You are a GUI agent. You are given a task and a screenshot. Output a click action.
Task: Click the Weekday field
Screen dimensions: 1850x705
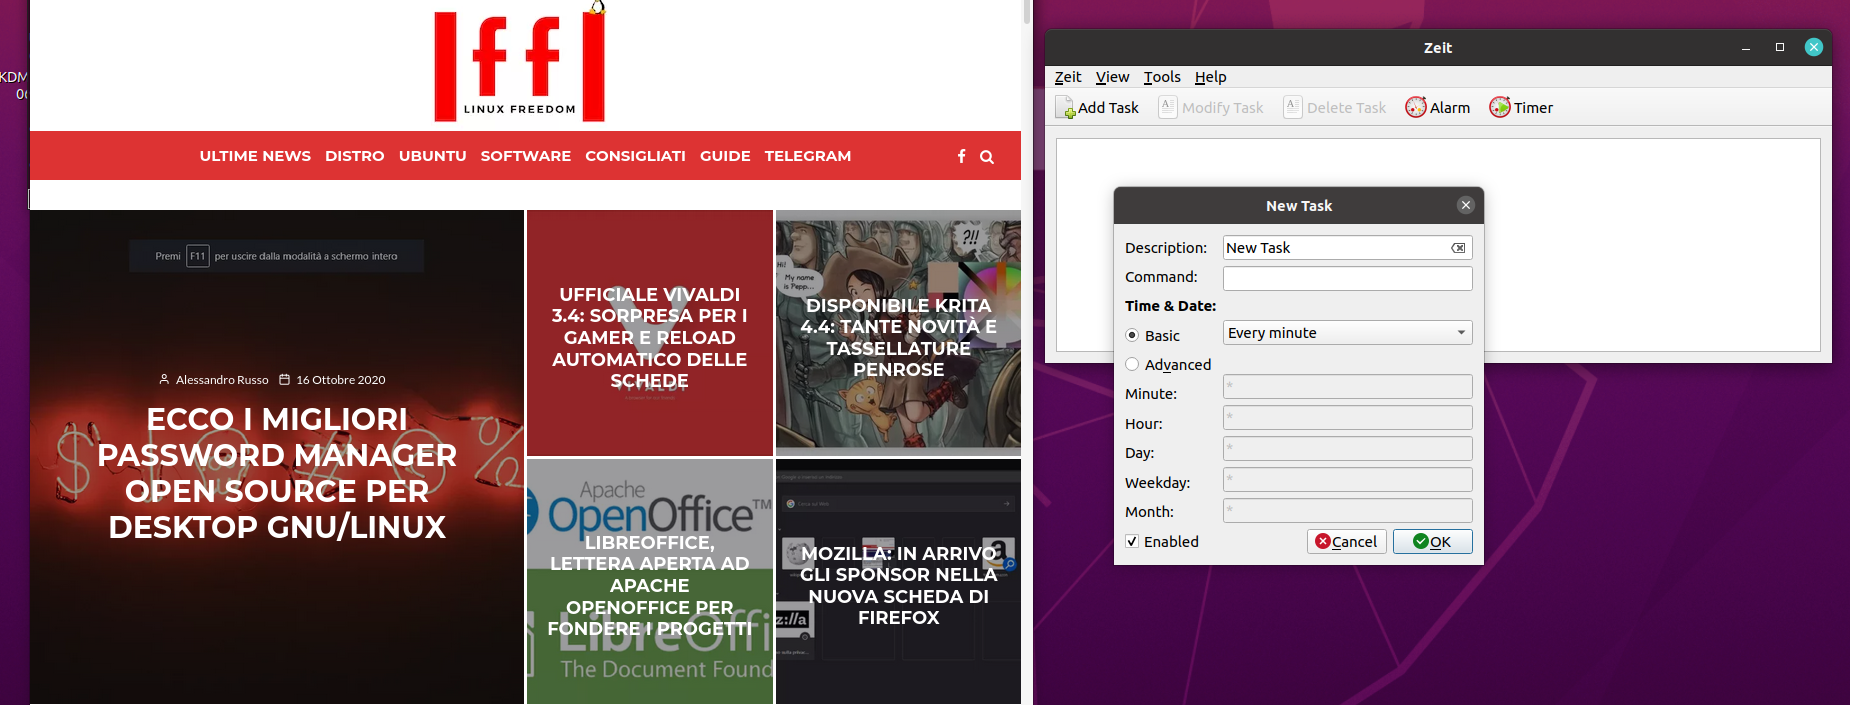pos(1347,479)
